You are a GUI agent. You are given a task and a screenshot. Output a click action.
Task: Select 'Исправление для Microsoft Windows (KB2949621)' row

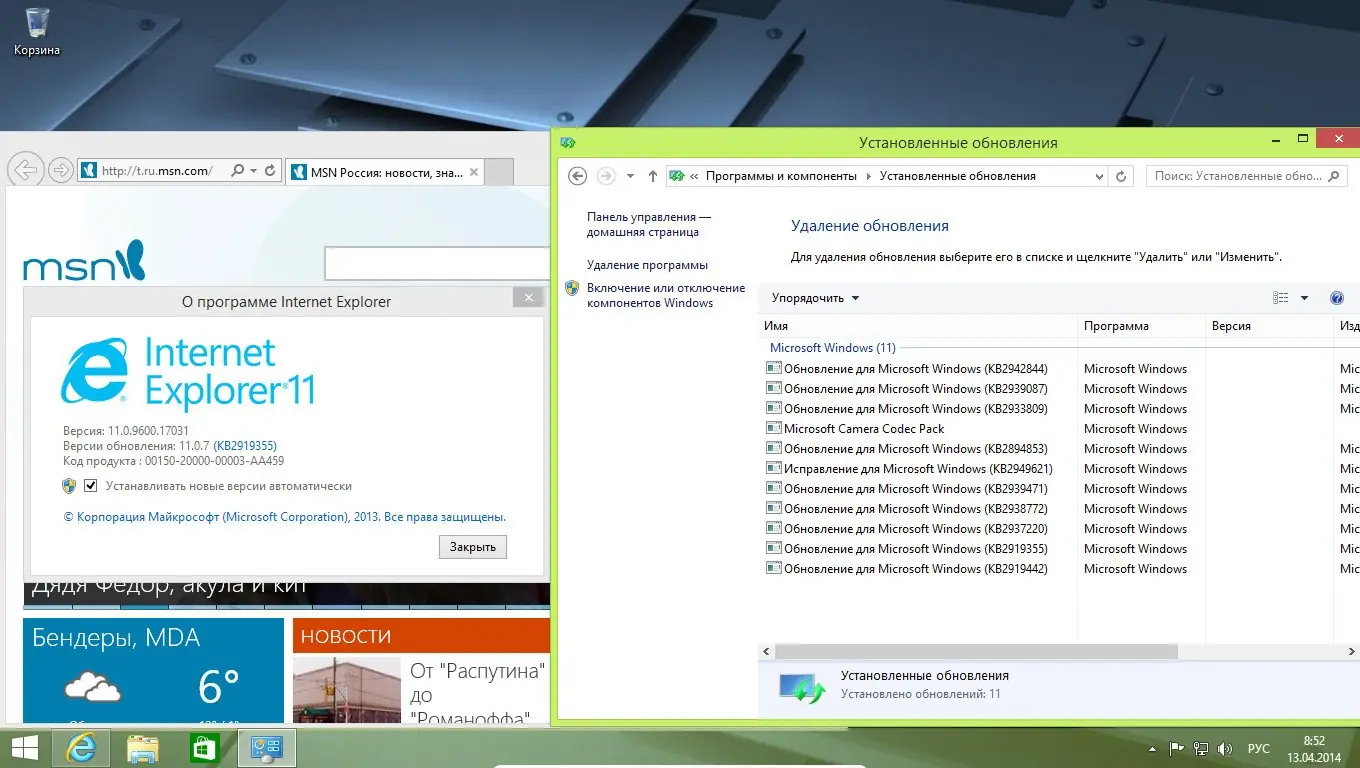tap(909, 469)
